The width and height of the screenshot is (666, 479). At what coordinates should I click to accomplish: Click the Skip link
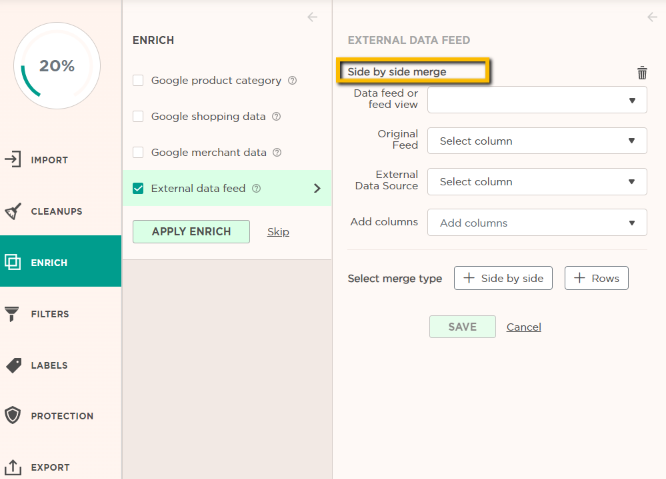coord(278,232)
